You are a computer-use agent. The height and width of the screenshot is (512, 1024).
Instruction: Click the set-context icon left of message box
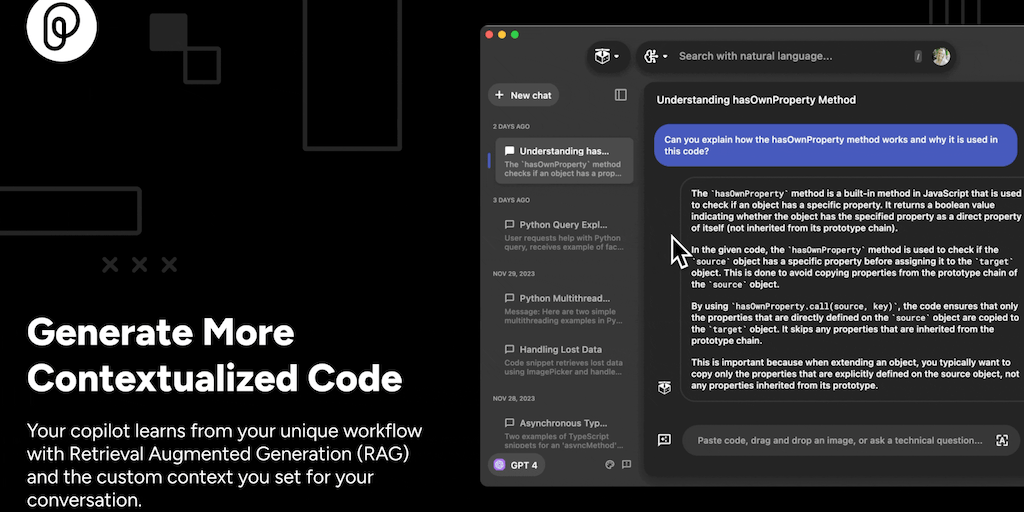pos(664,440)
